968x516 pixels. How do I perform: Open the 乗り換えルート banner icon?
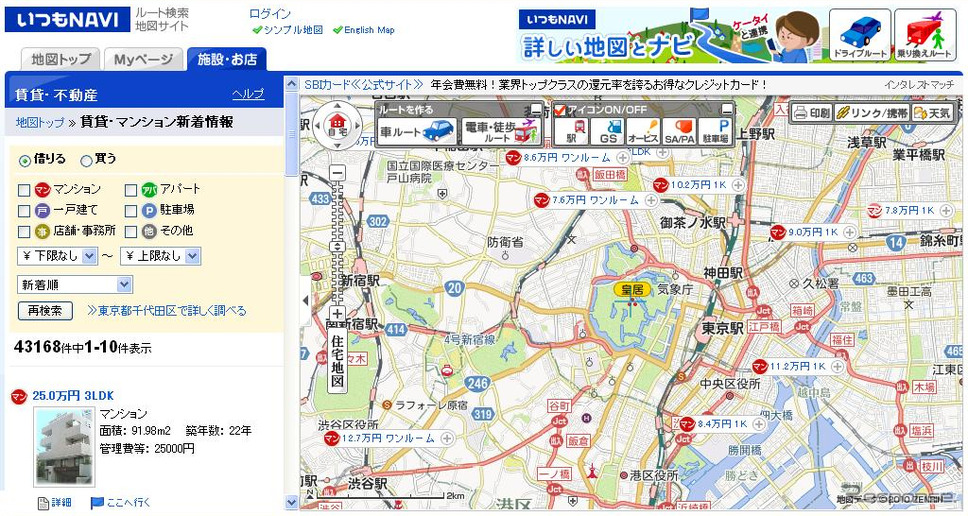(925, 35)
